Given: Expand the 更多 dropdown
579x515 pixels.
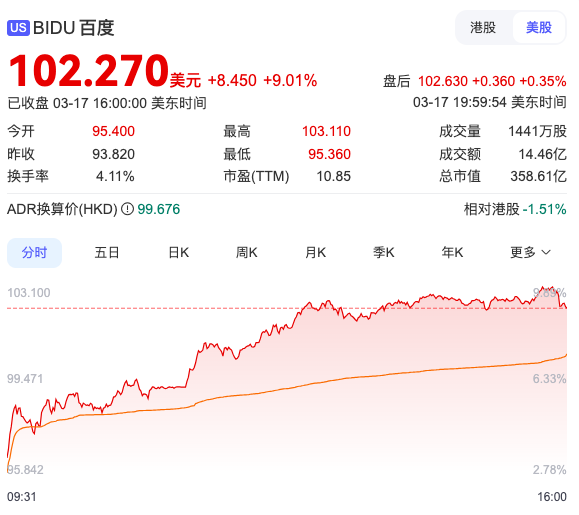Looking at the screenshot, I should [530, 253].
